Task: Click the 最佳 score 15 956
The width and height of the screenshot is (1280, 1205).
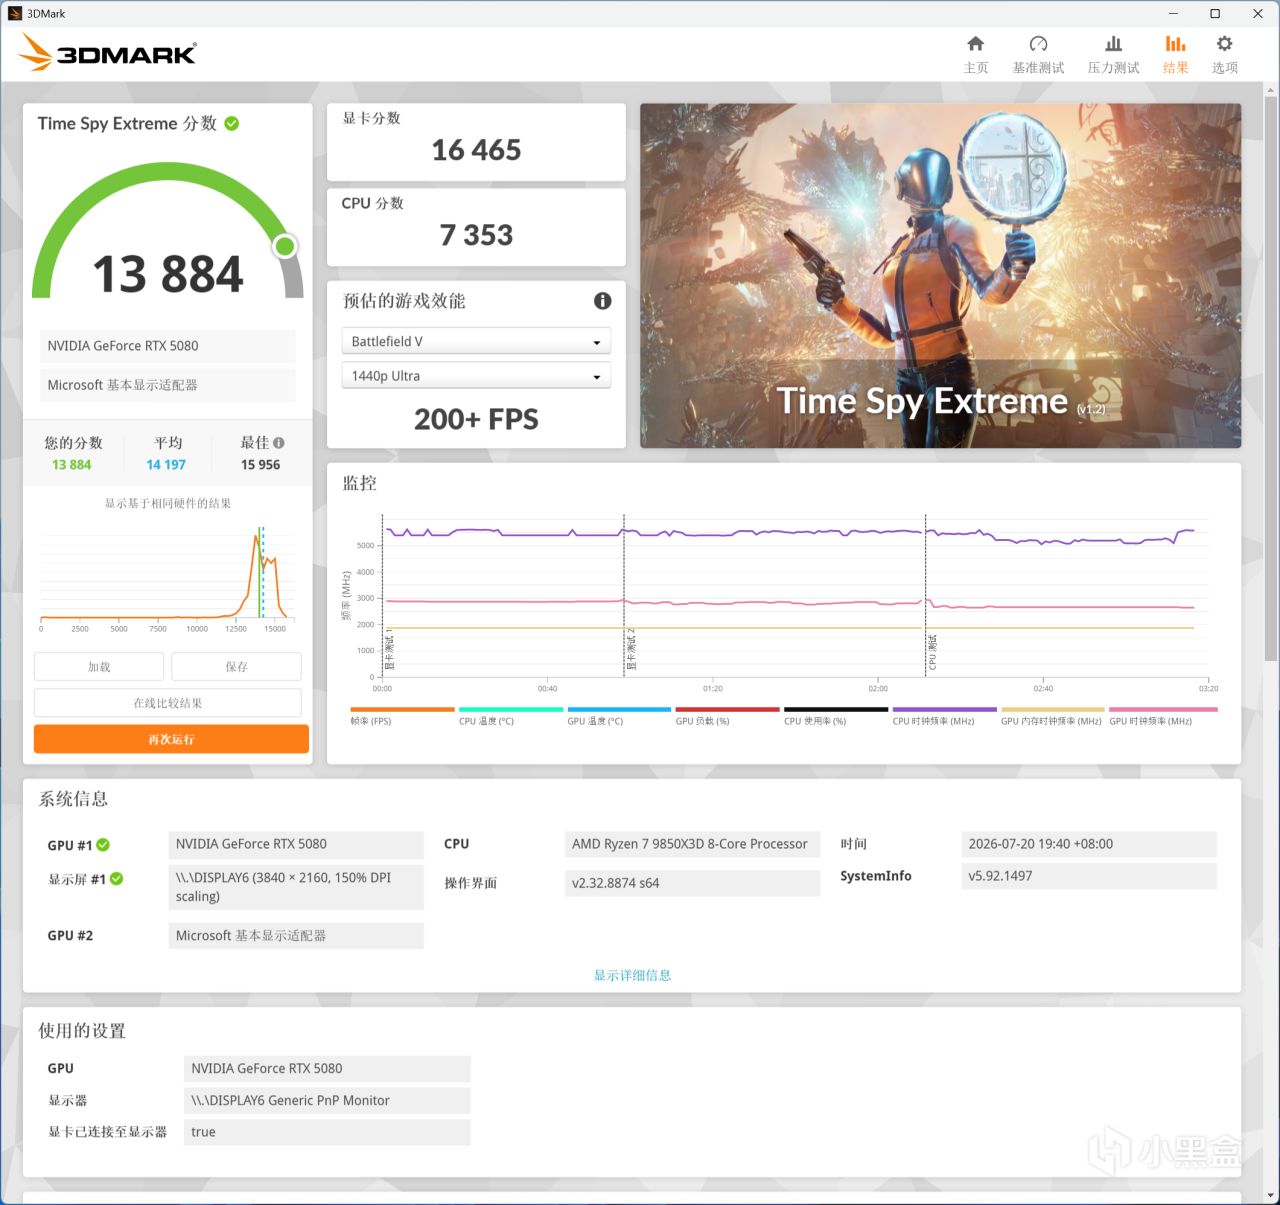Action: pyautogui.click(x=260, y=465)
